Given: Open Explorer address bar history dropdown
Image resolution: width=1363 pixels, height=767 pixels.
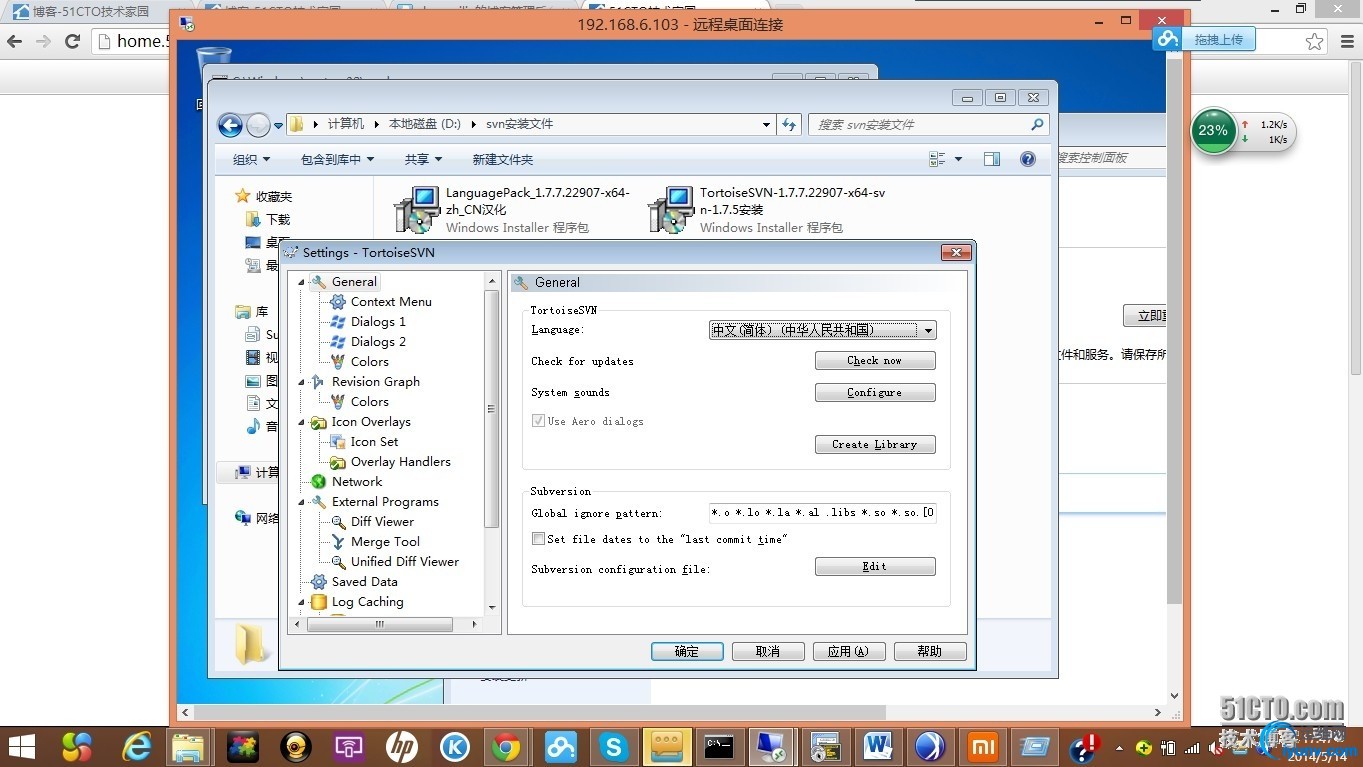Looking at the screenshot, I should 766,125.
